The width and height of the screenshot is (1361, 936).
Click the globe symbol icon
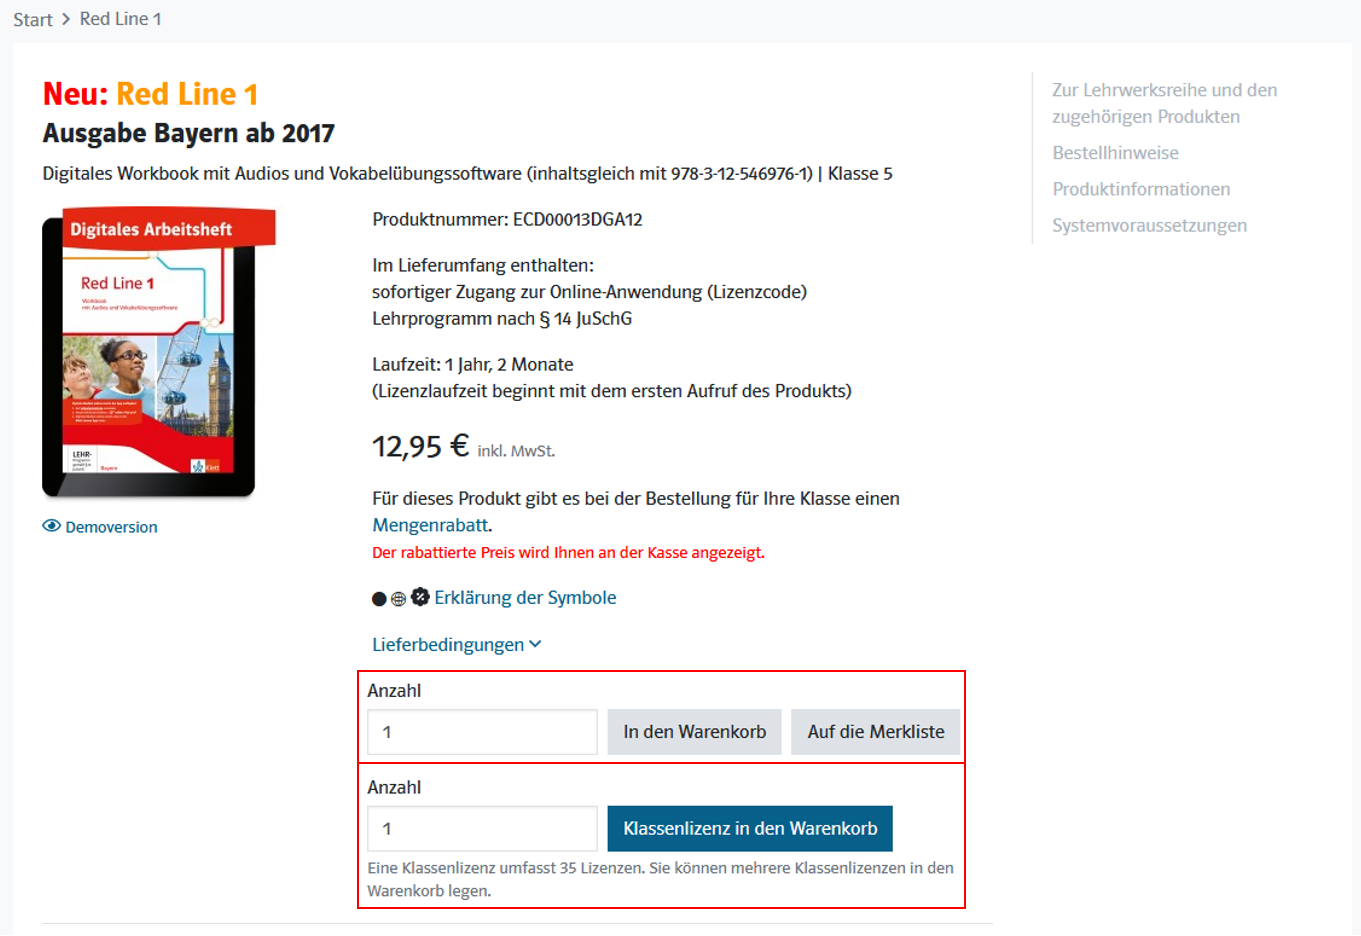click(x=398, y=599)
